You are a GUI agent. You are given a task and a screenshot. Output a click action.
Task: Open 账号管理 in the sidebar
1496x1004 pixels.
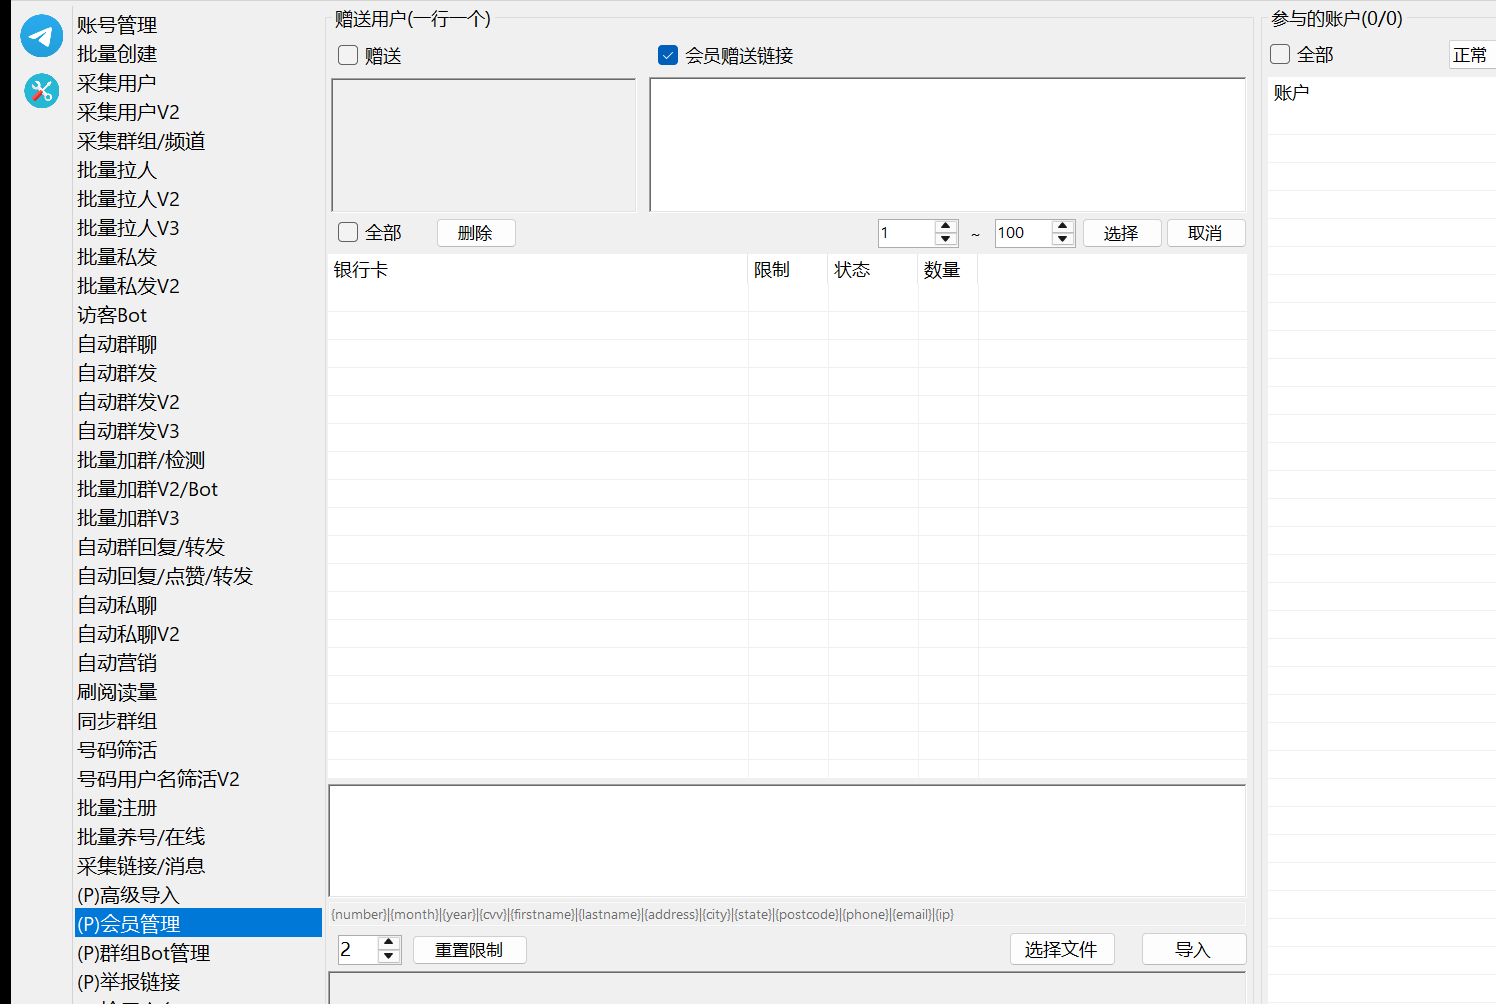point(117,25)
